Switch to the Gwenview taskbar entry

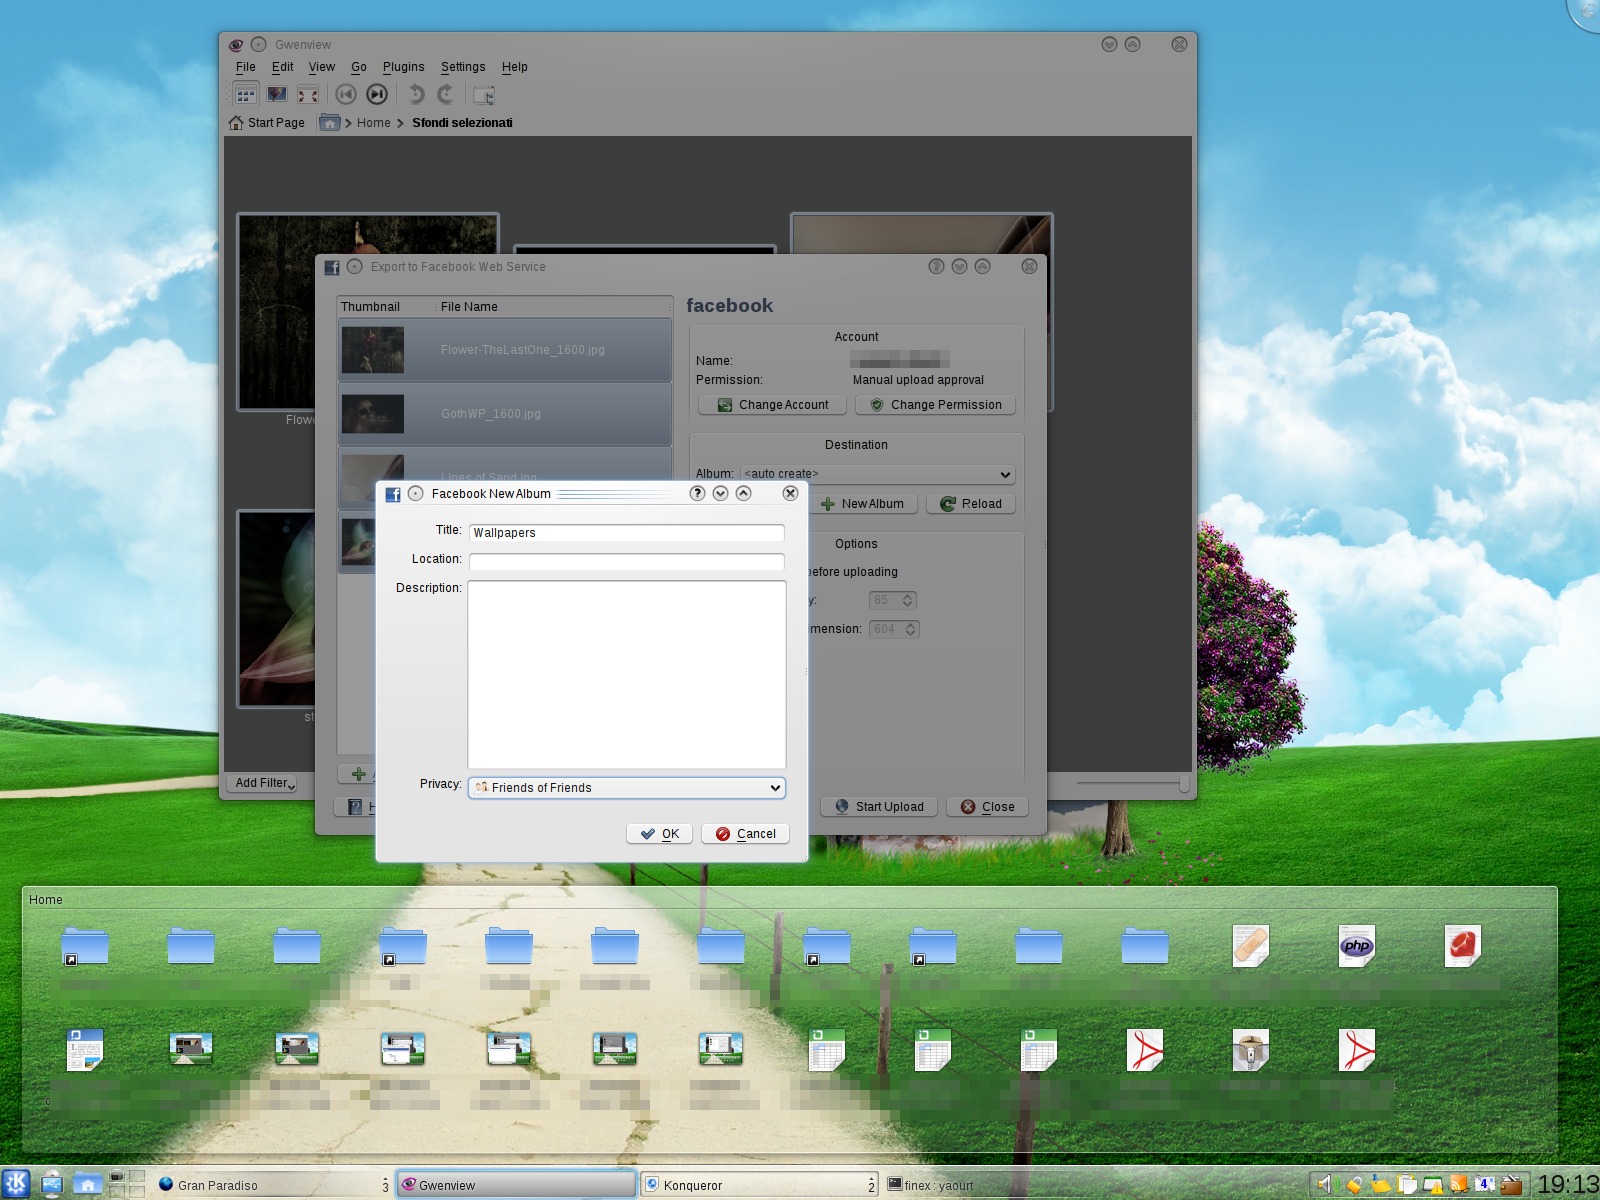click(x=516, y=1185)
